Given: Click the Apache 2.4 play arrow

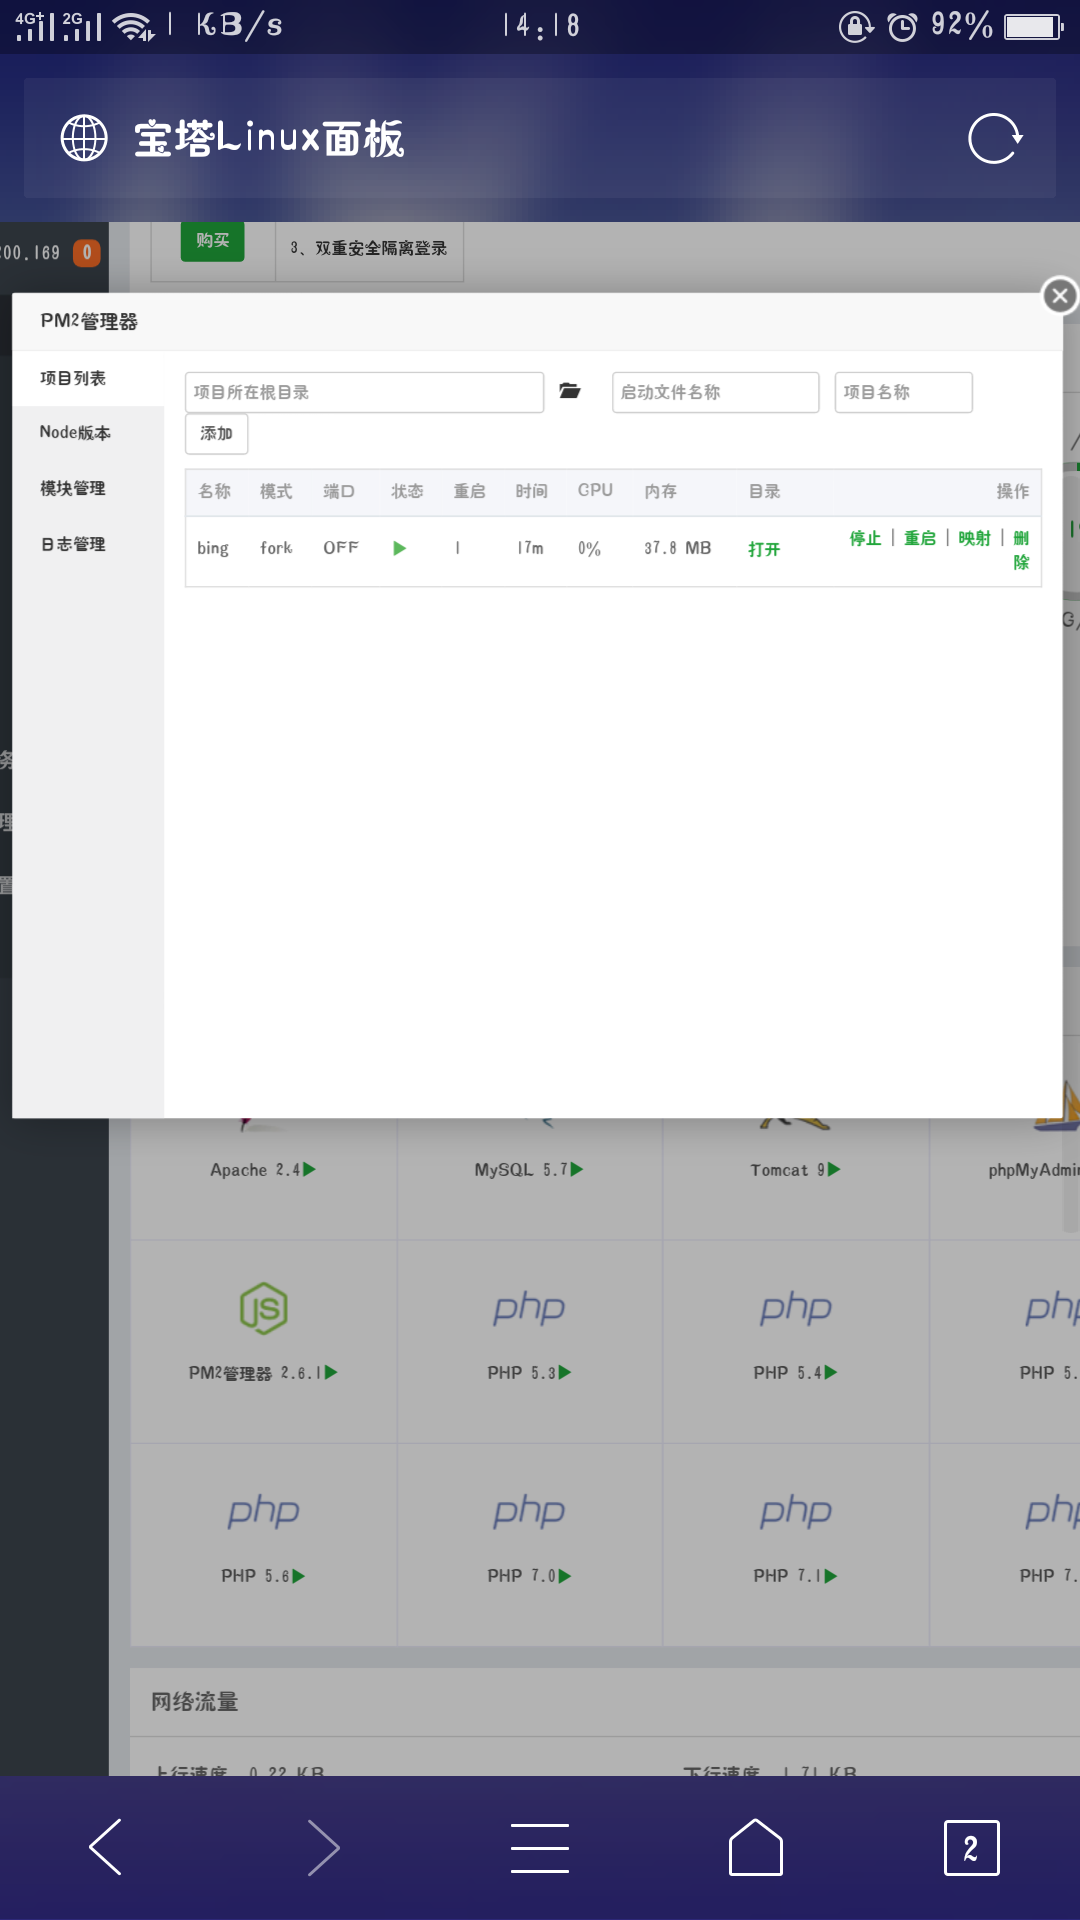Looking at the screenshot, I should (x=310, y=1169).
